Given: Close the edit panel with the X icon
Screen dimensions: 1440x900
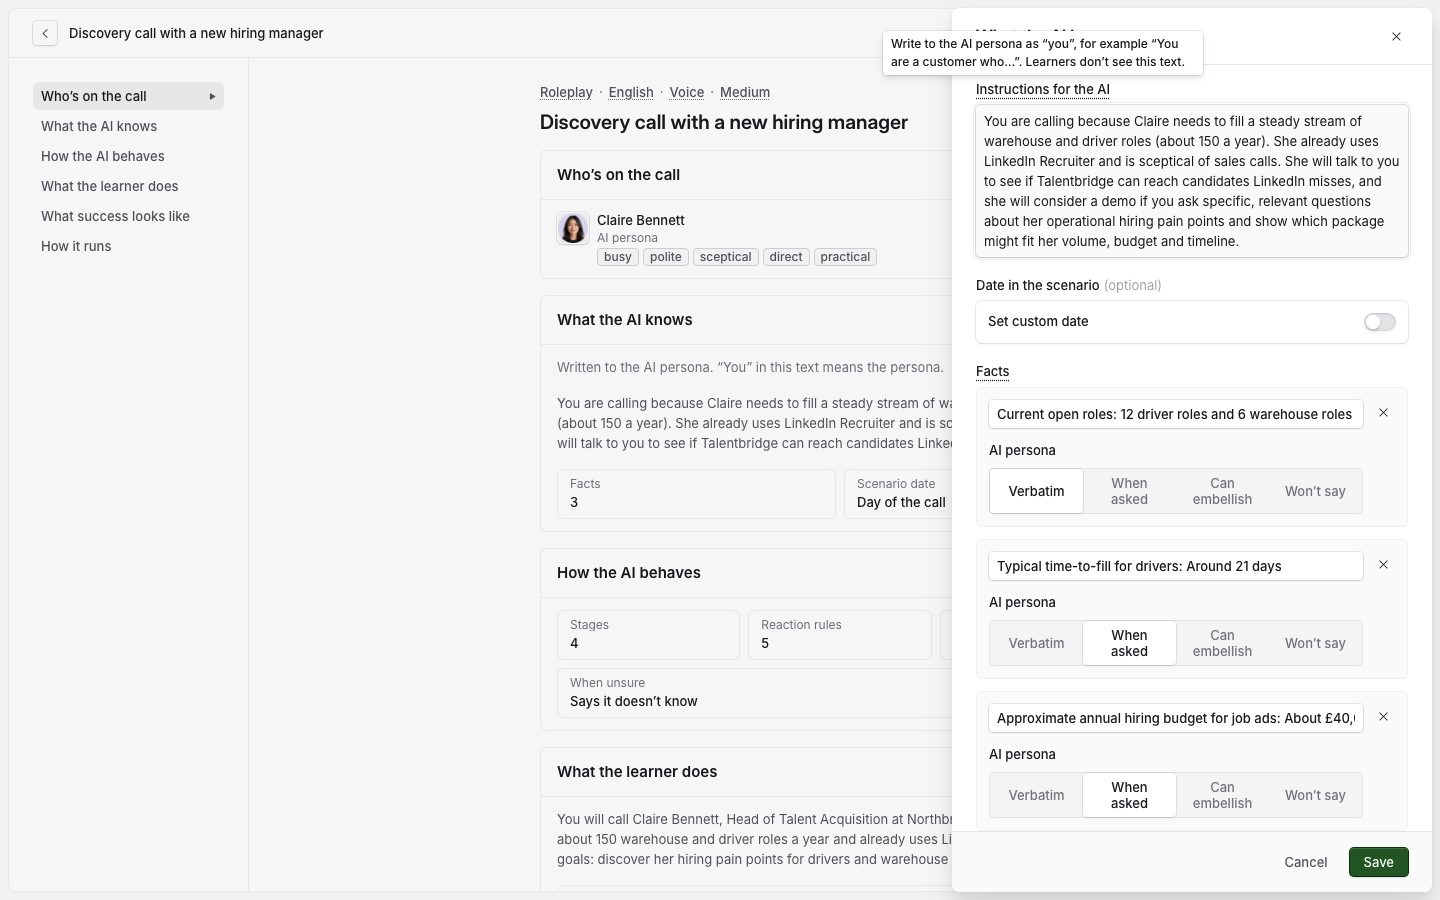Looking at the screenshot, I should click(1396, 37).
